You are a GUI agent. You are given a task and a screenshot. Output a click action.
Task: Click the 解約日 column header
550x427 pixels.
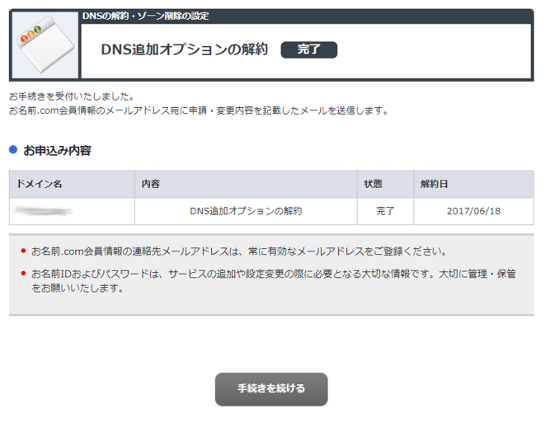pyautogui.click(x=474, y=184)
